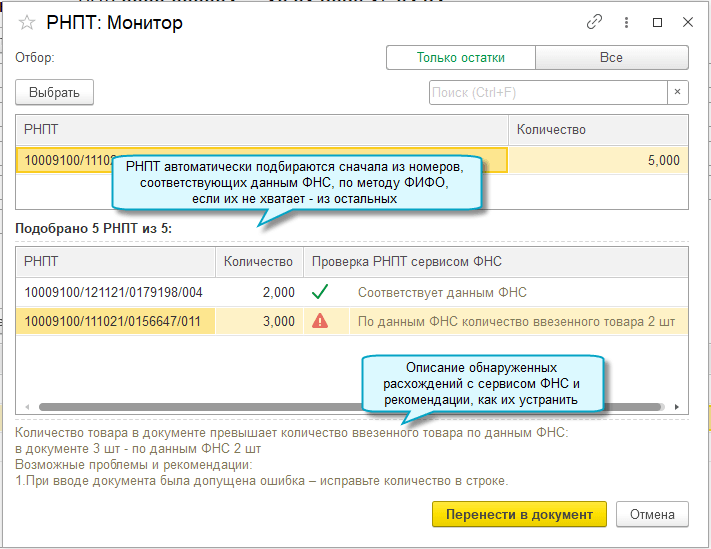Click the red warning triangle icon
Viewport: 711px width, 549px height.
pos(320,321)
